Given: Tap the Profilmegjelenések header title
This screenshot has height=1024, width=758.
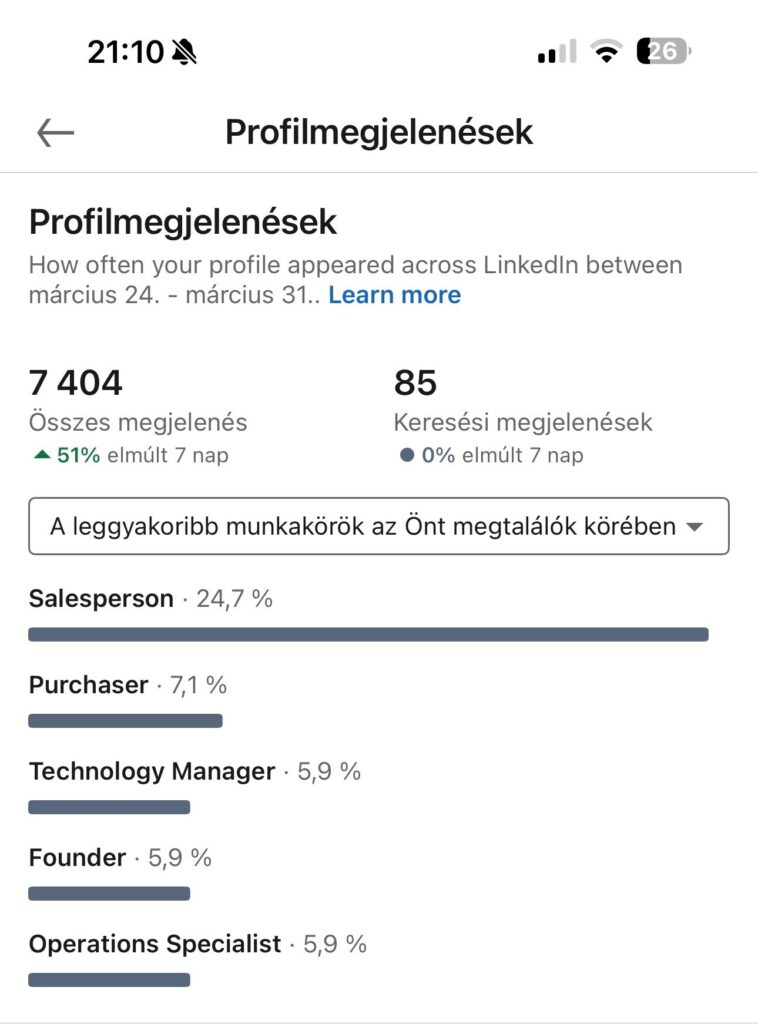Looking at the screenshot, I should (379, 132).
